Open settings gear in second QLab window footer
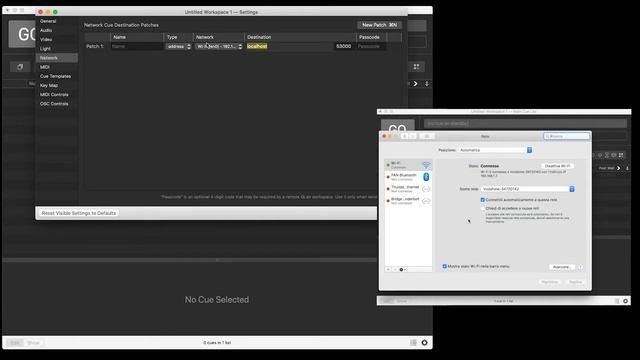Screen dimensions: 640x360 [625, 301]
